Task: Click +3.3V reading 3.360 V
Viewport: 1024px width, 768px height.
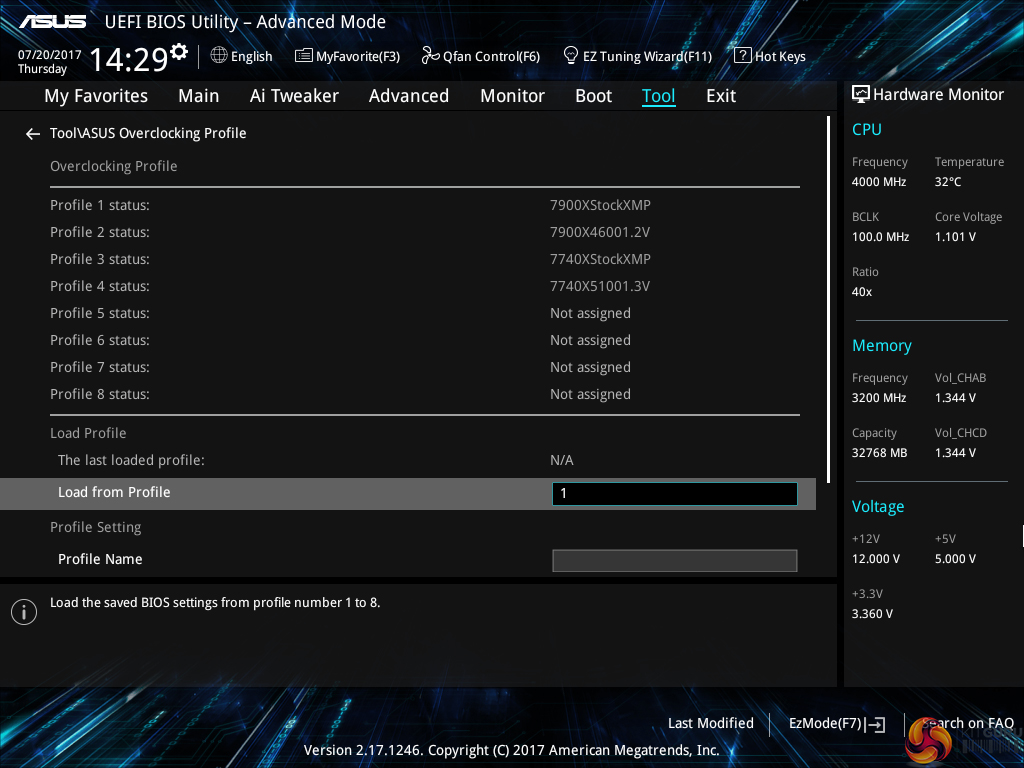Action: [872, 614]
